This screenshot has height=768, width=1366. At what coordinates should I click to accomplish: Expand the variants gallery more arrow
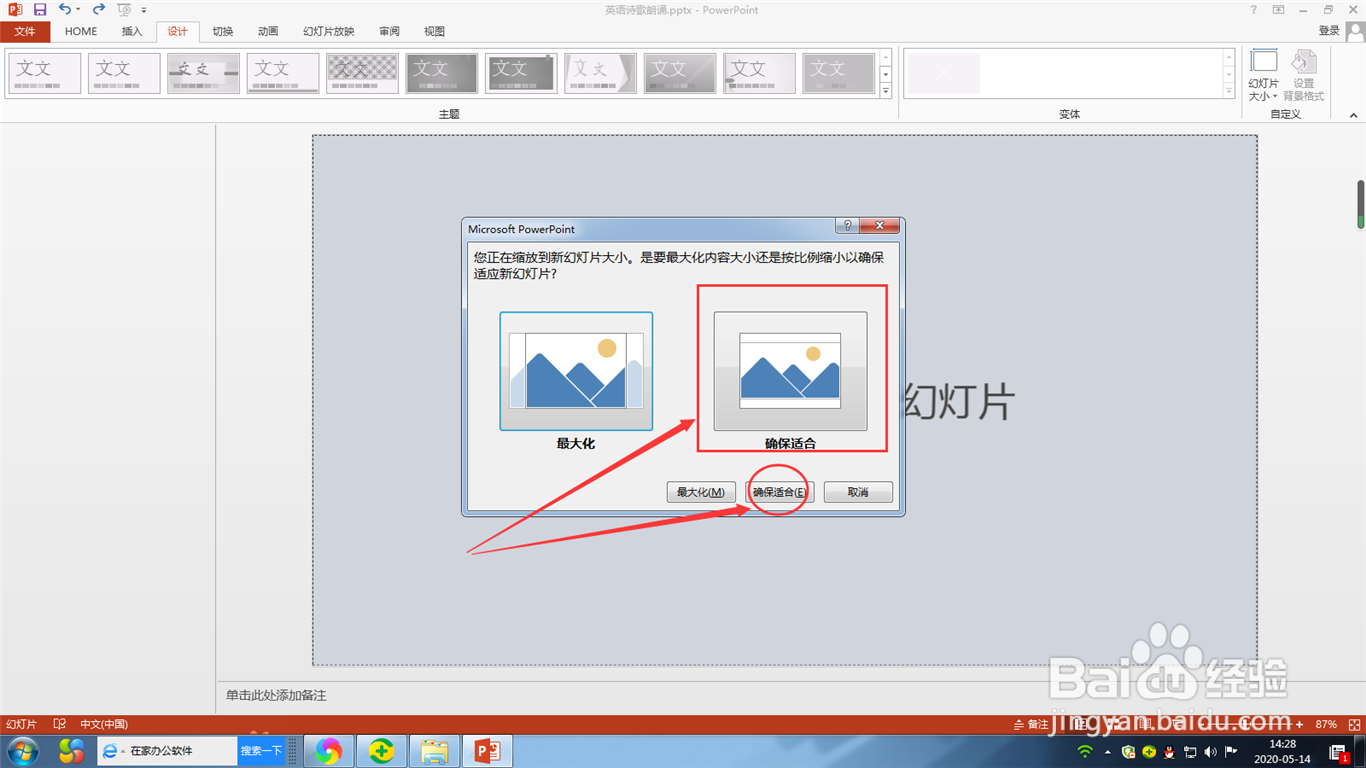(x=1229, y=91)
